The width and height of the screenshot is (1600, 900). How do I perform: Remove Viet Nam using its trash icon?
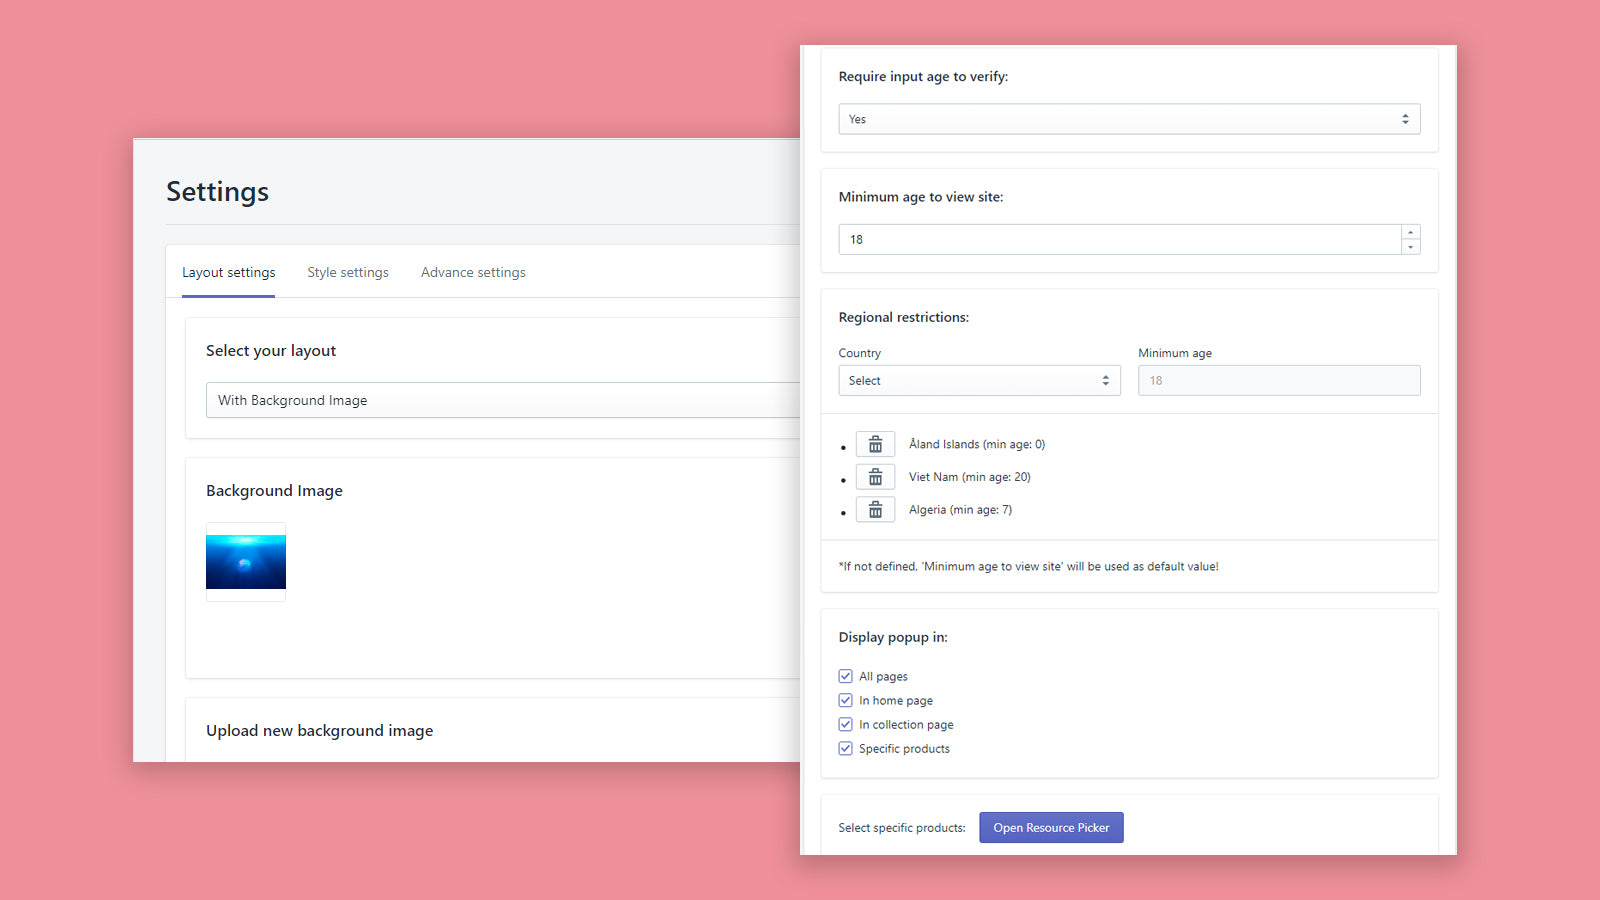(875, 477)
